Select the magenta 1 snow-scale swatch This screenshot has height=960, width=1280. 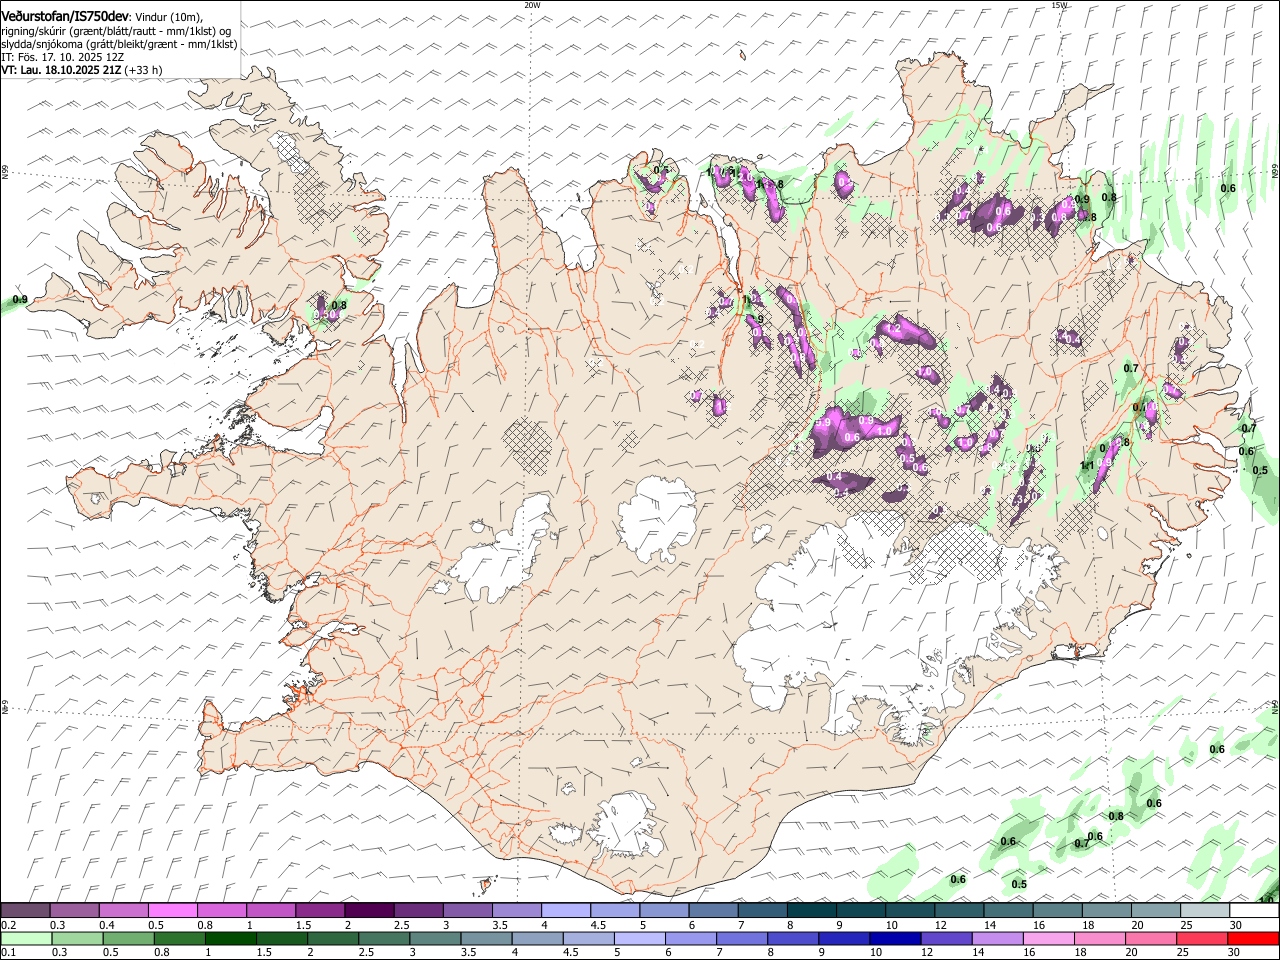click(271, 911)
